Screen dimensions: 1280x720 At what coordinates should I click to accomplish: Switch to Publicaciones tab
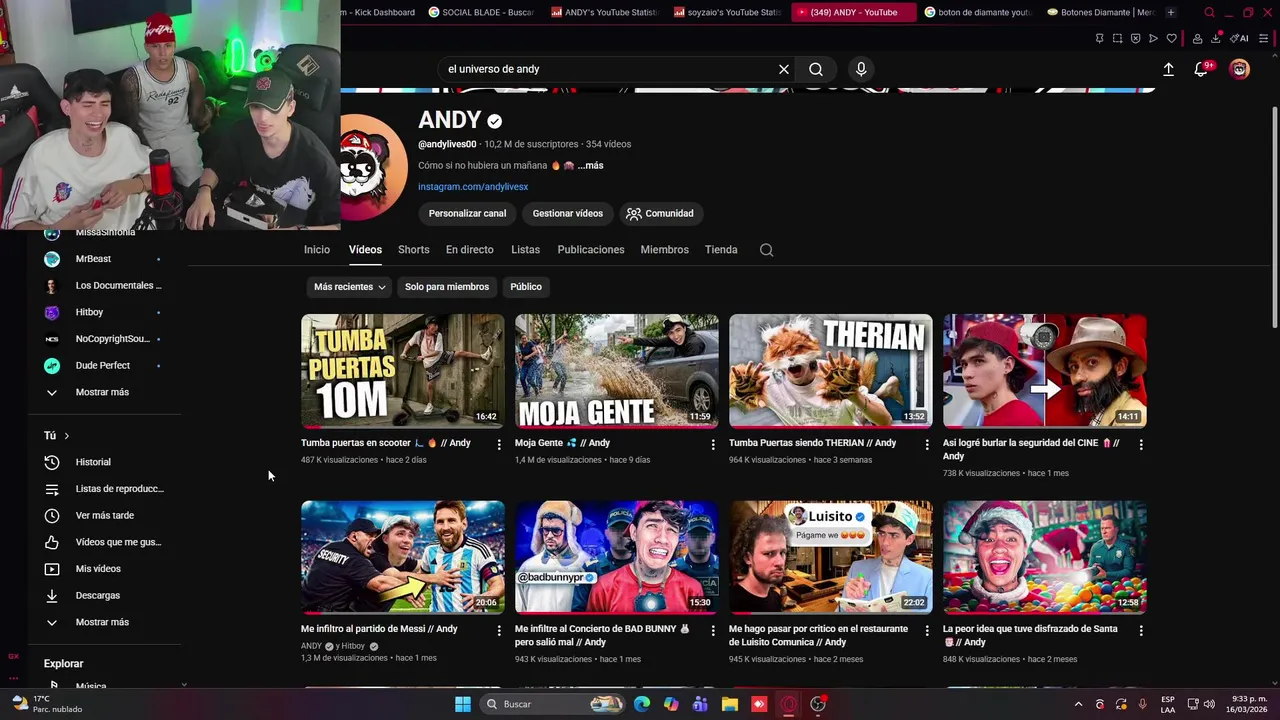[x=591, y=250]
